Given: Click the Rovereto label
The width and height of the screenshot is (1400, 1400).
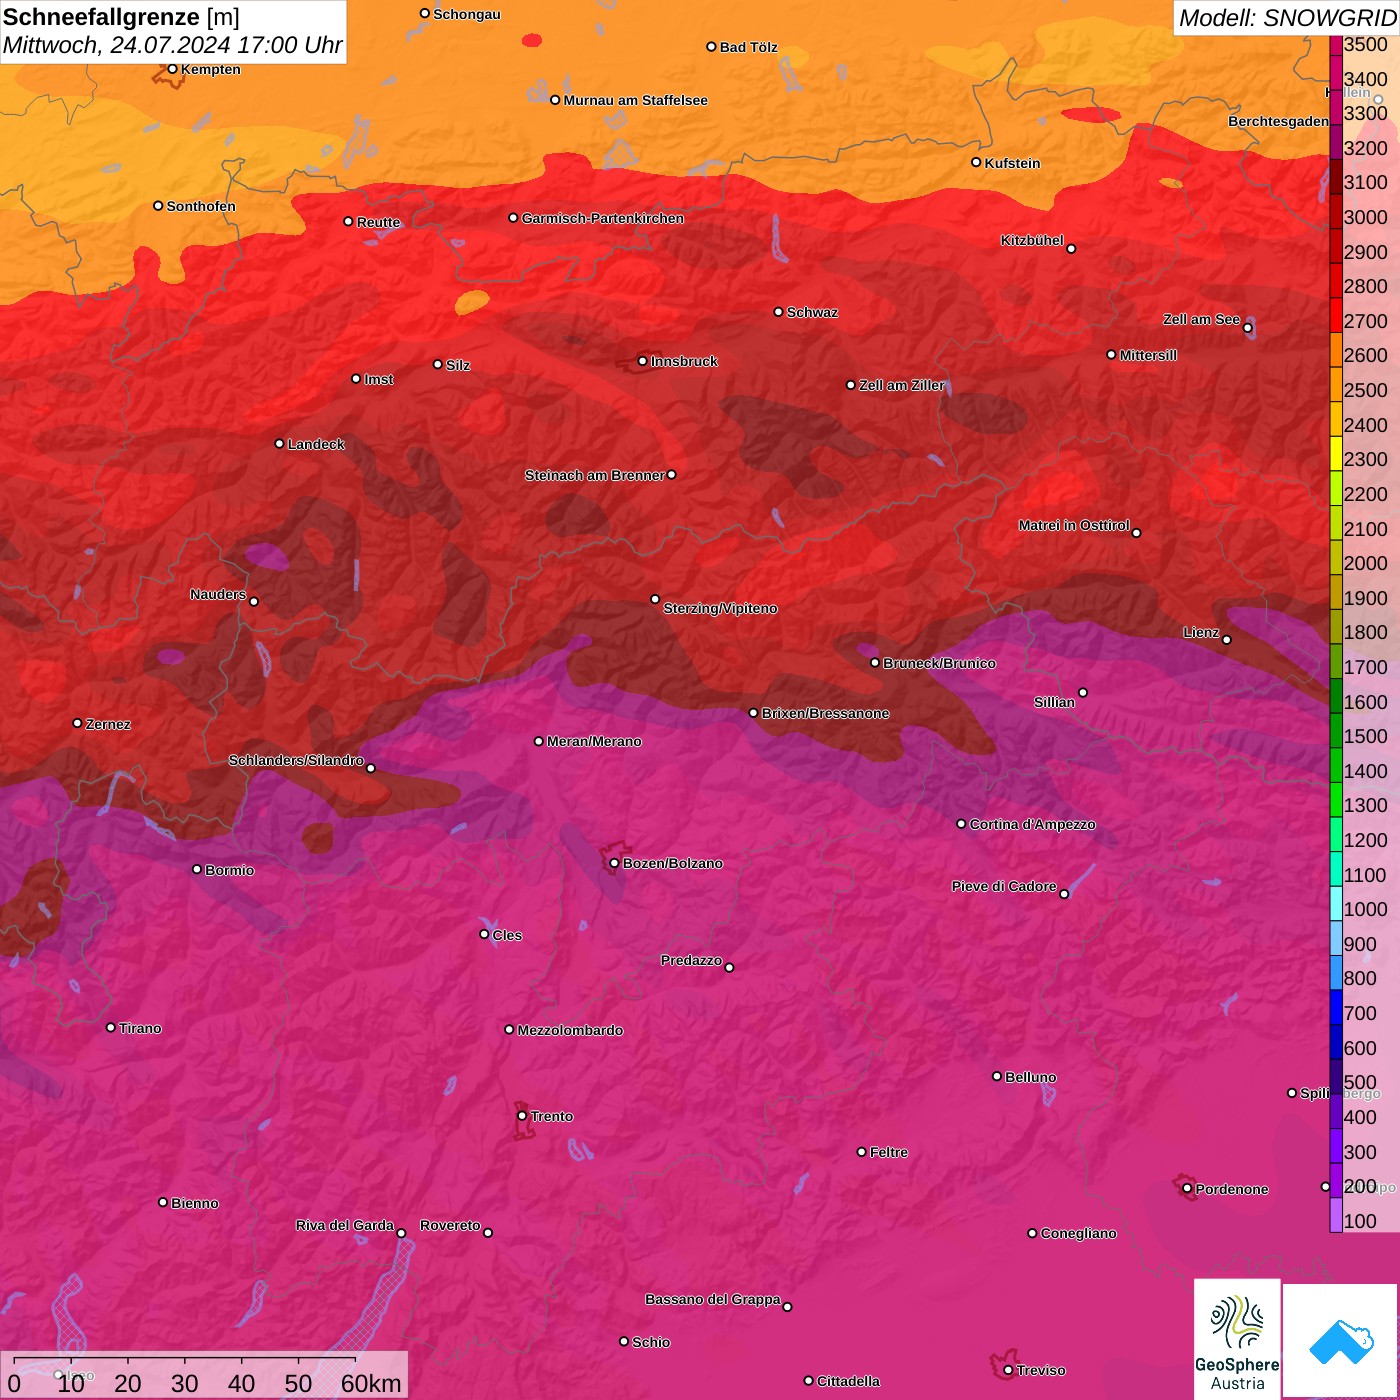Looking at the screenshot, I should coord(450,1225).
